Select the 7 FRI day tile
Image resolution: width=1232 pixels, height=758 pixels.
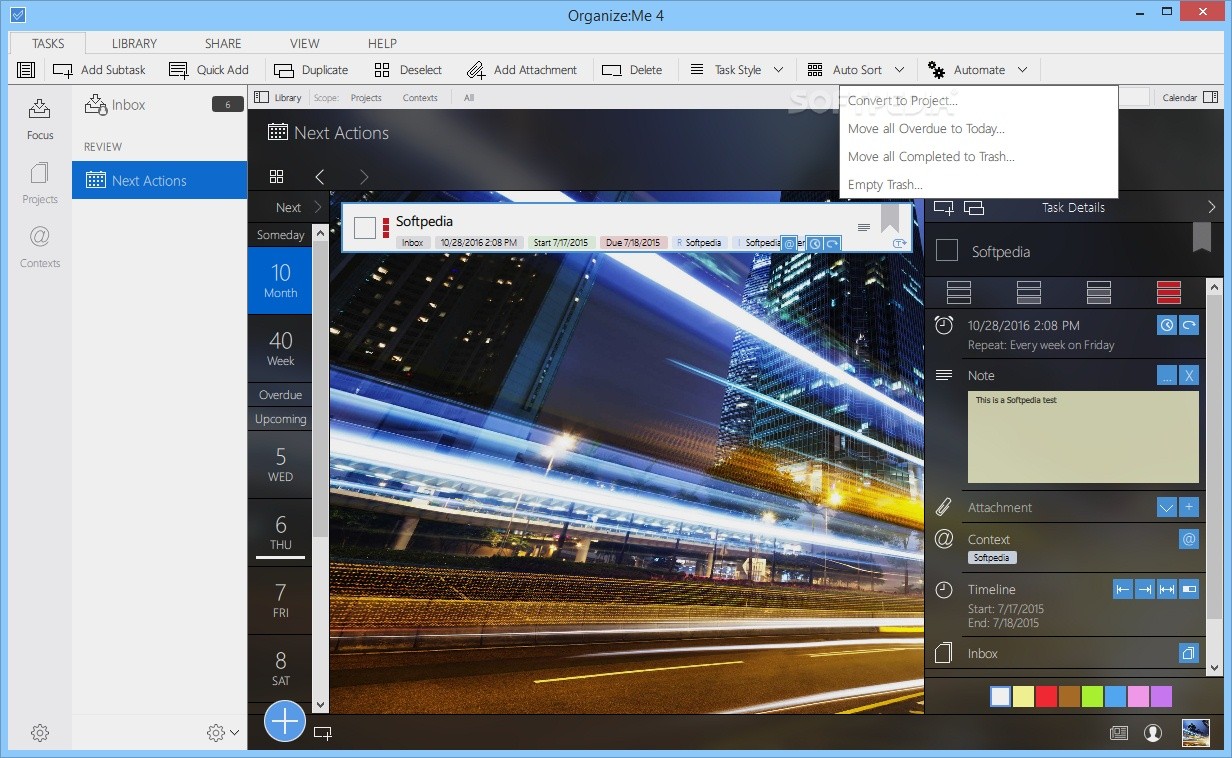[x=280, y=600]
